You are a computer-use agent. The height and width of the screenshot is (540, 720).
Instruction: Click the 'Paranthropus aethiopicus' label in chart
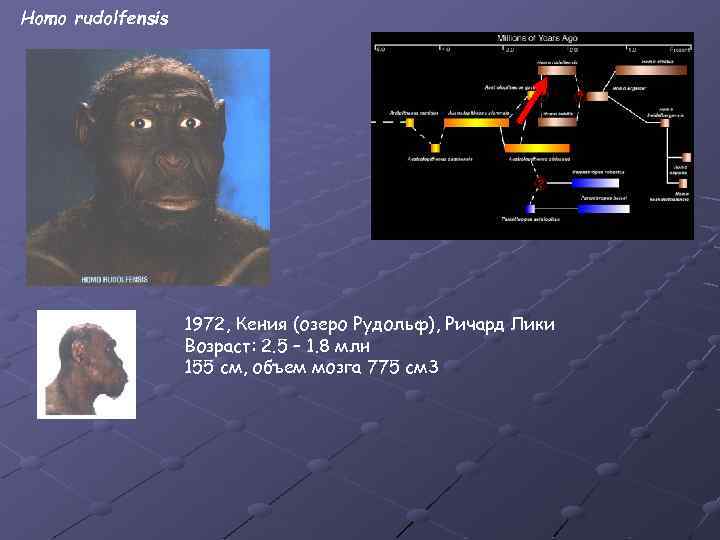click(x=530, y=219)
